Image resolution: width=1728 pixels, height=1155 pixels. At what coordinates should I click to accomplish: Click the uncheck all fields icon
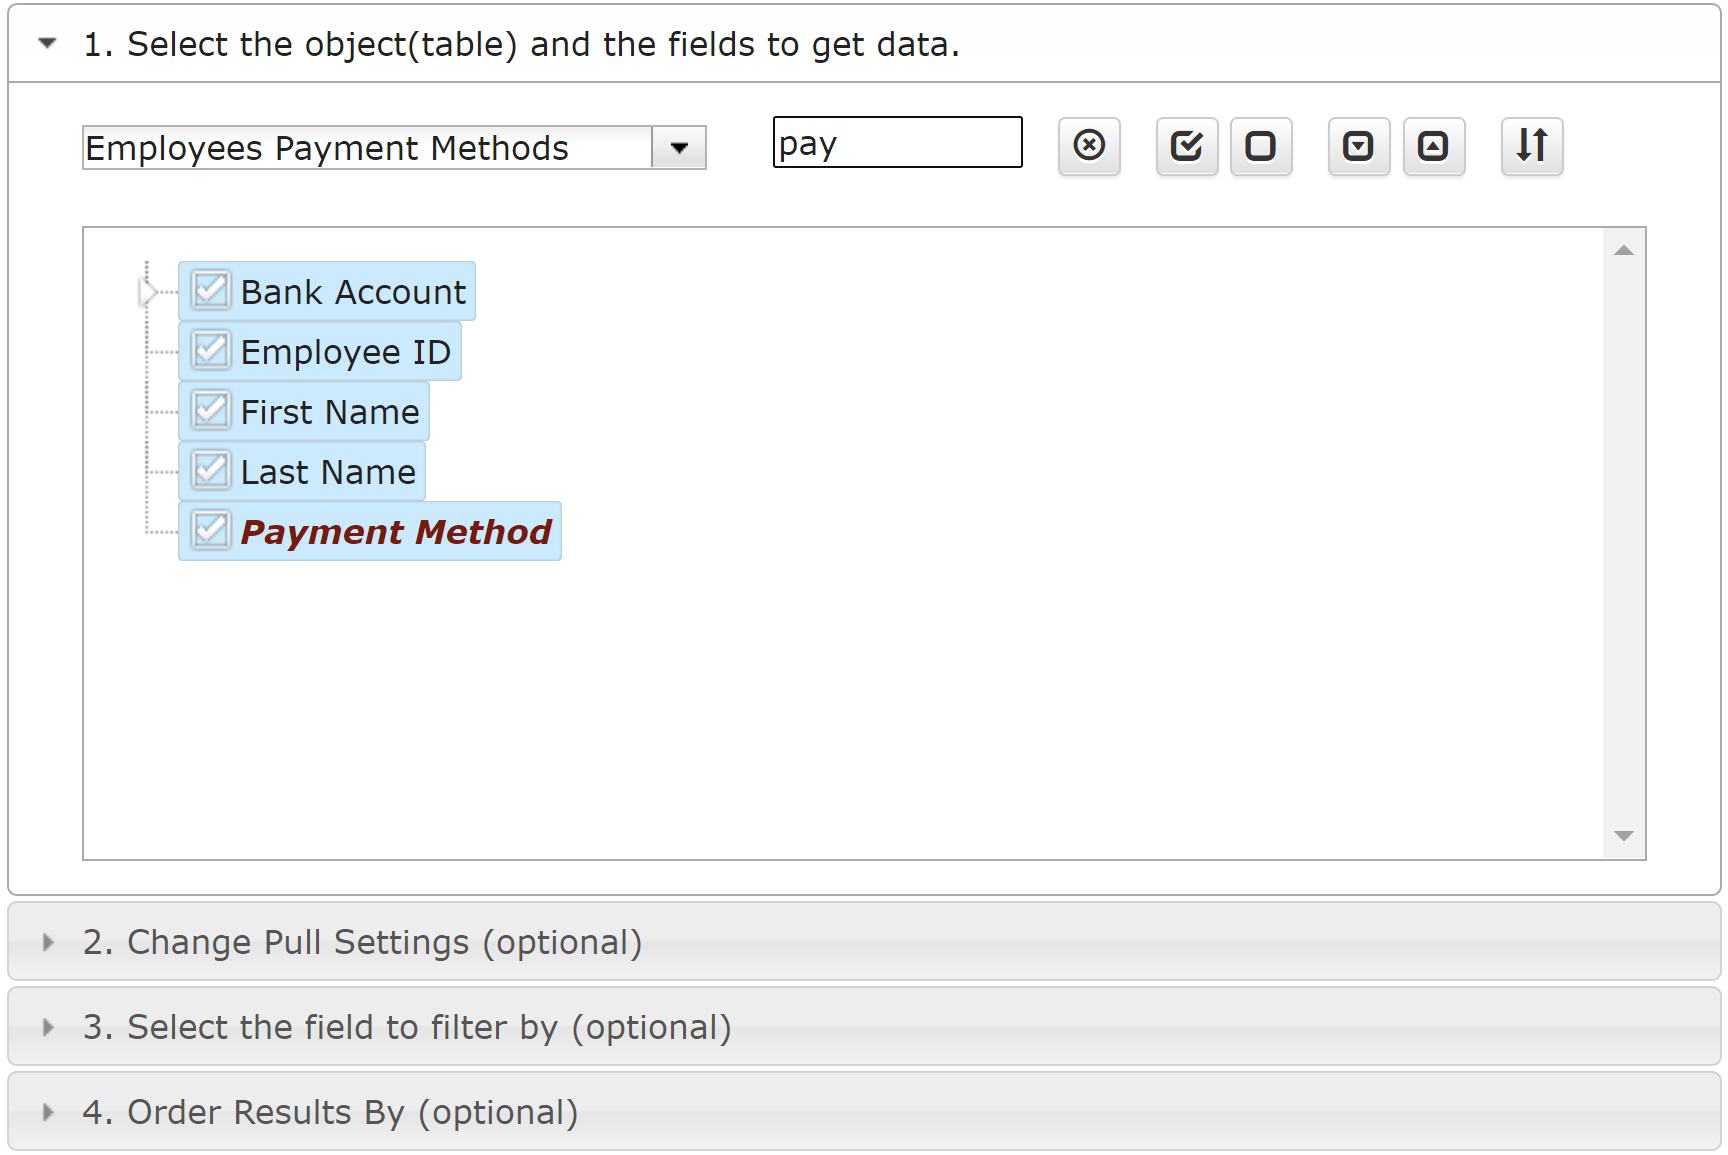(x=1261, y=146)
